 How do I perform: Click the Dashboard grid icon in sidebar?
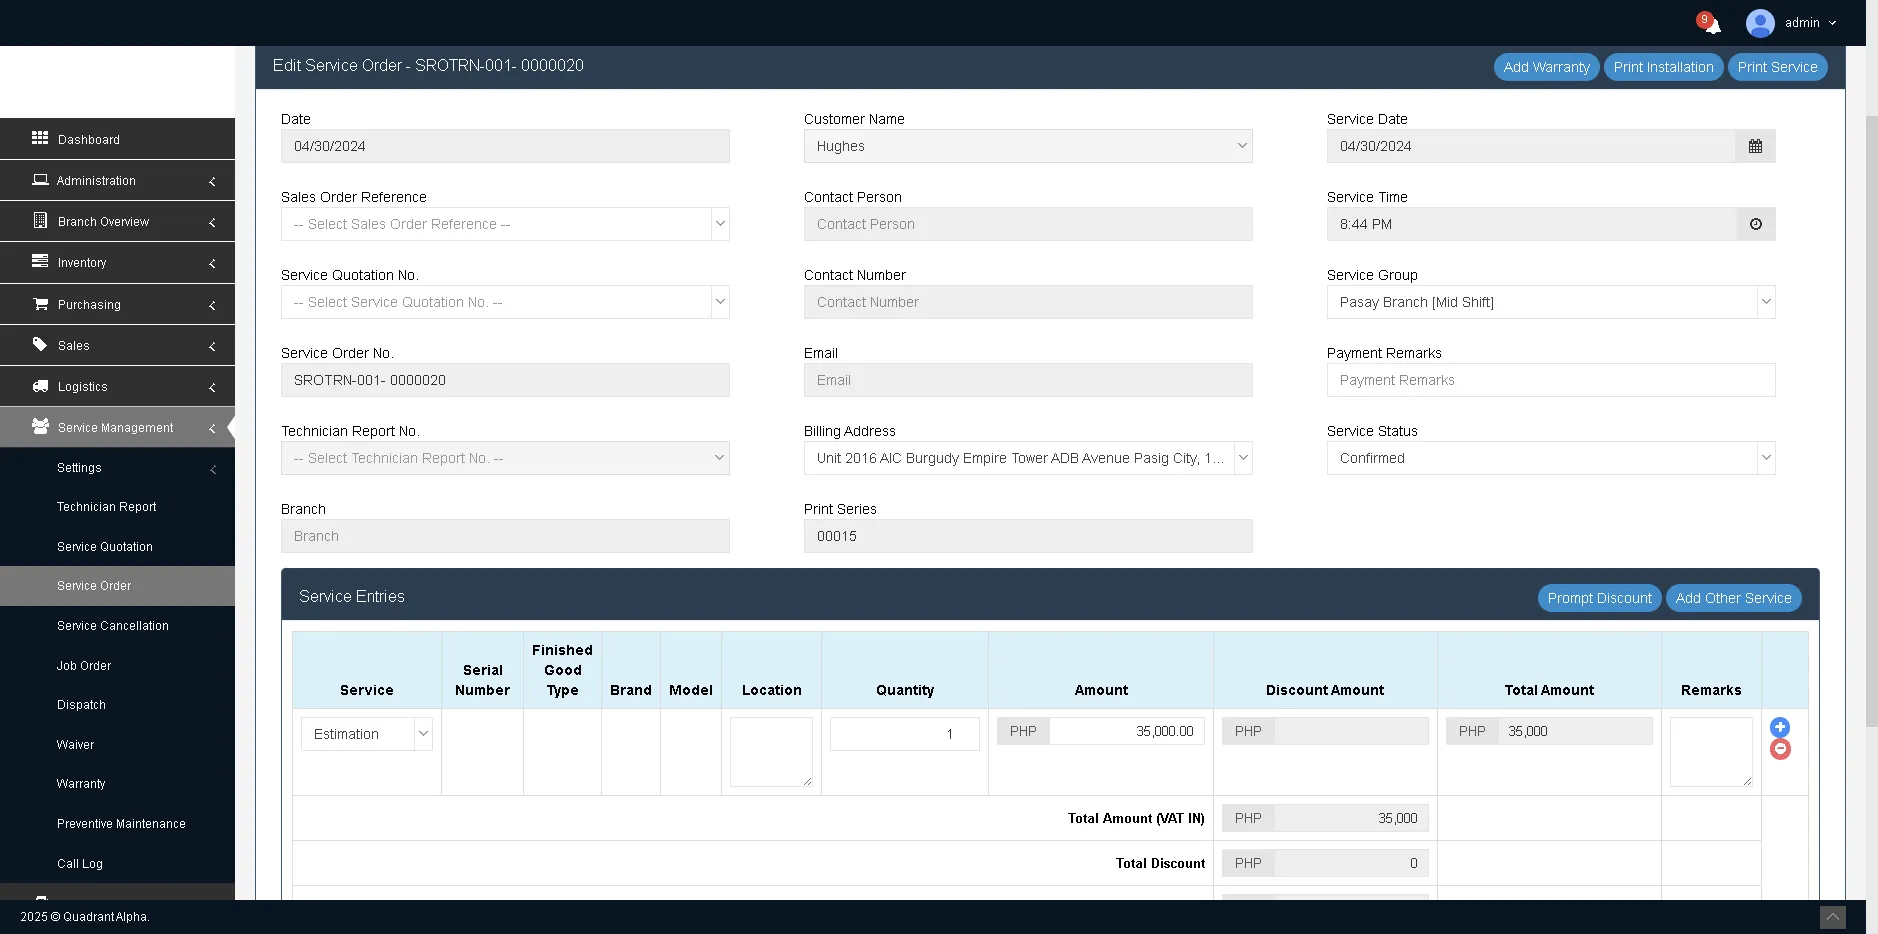point(40,139)
